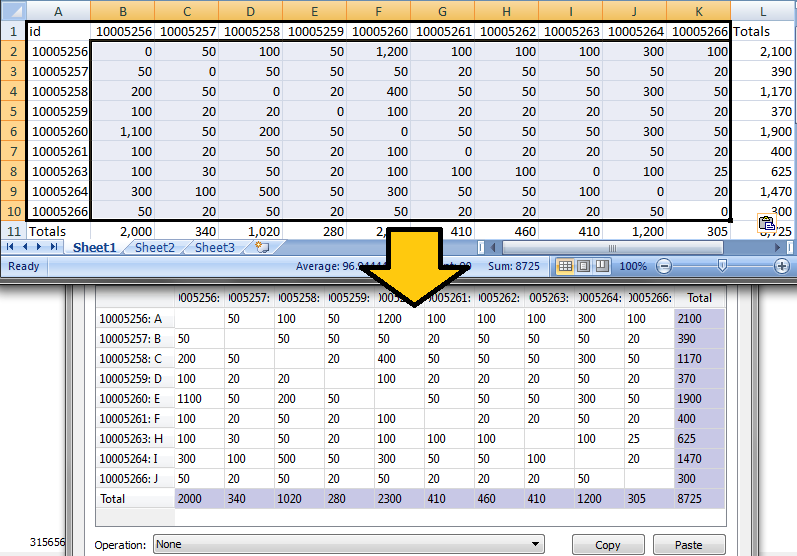Go to first sheet using navigation arrow
The image size is (797, 556).
click(10, 247)
